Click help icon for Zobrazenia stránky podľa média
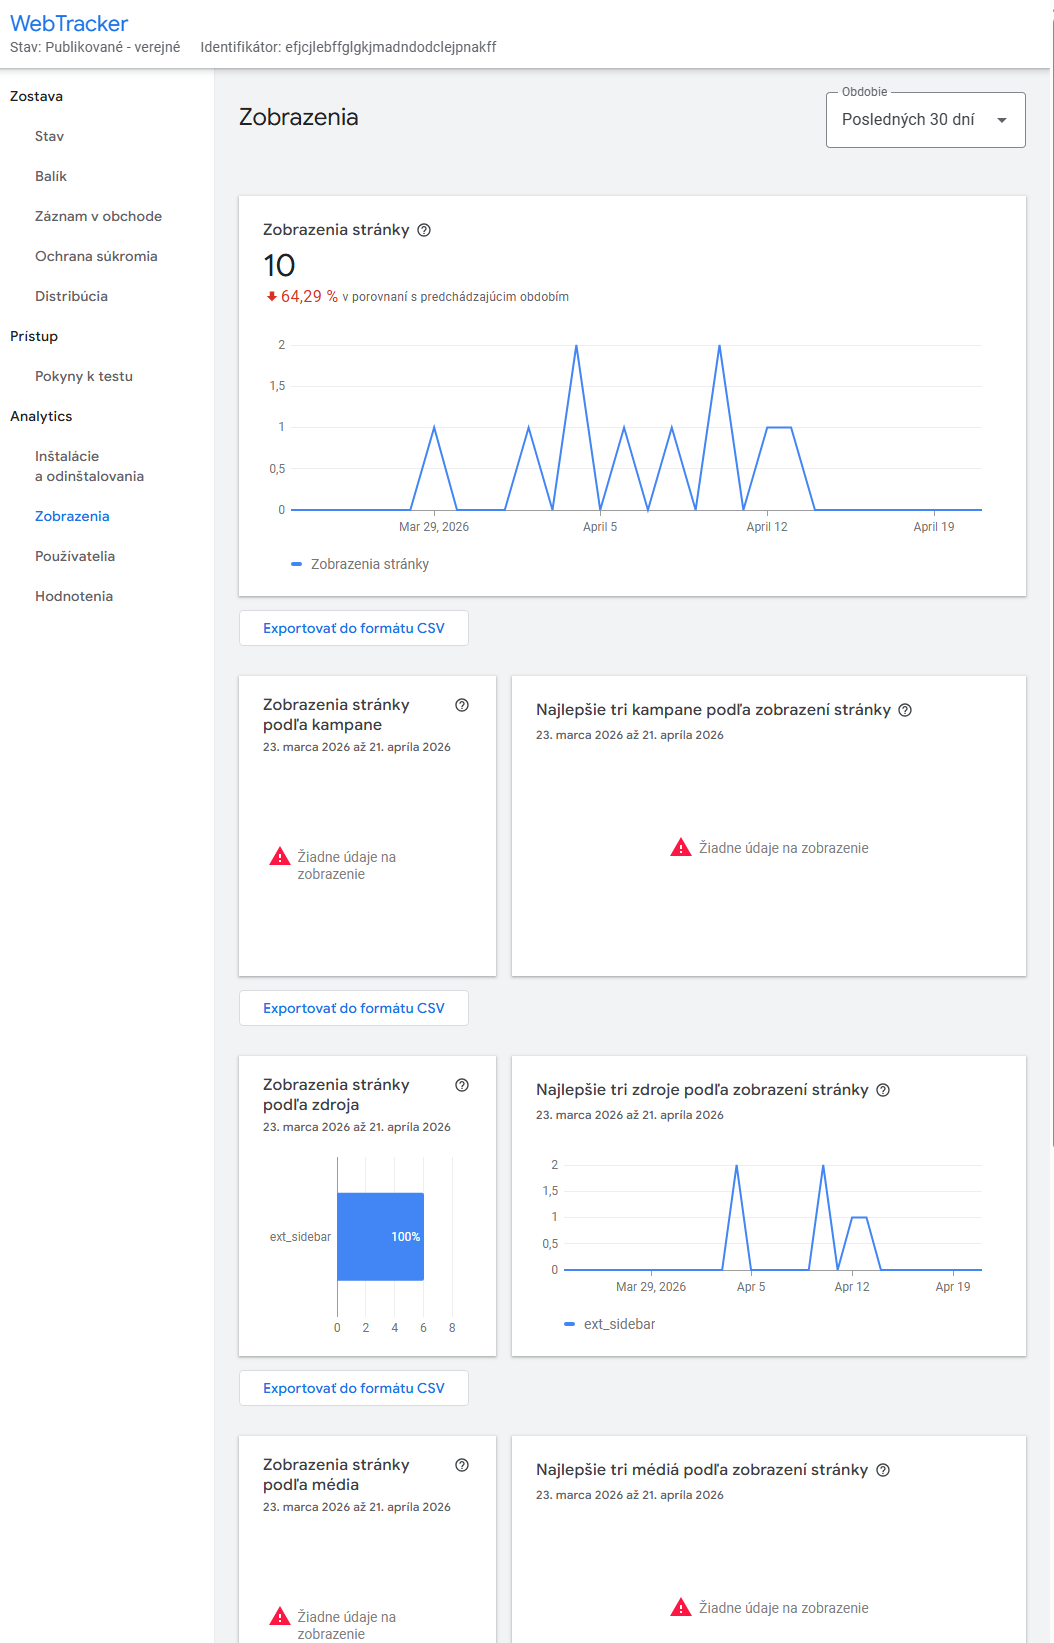The image size is (1054, 1643). tap(462, 1465)
